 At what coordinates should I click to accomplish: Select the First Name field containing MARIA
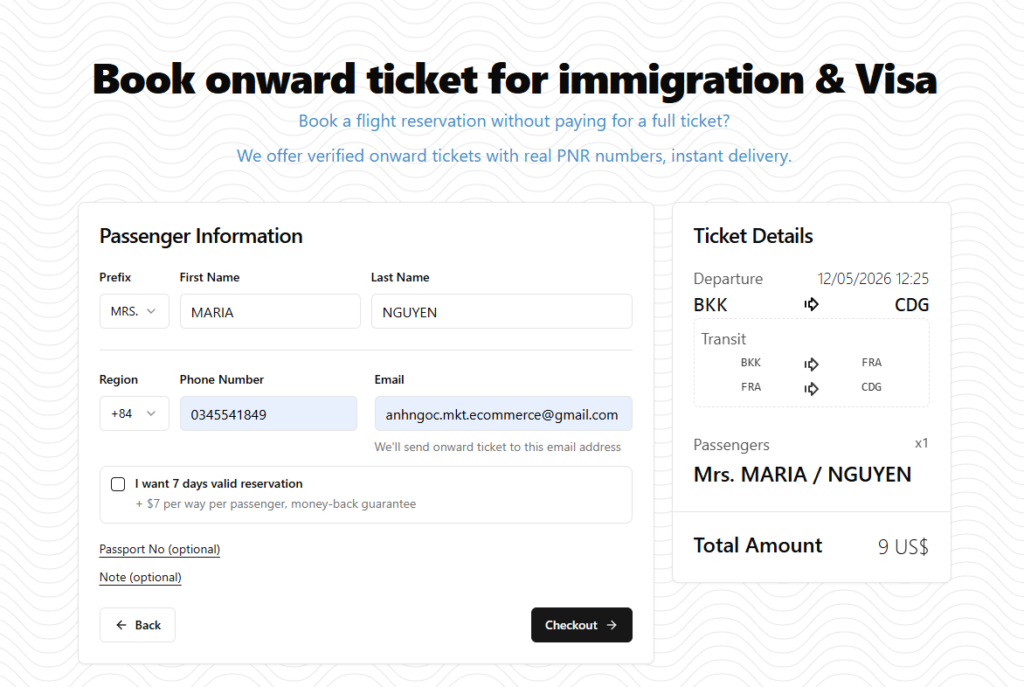269,311
